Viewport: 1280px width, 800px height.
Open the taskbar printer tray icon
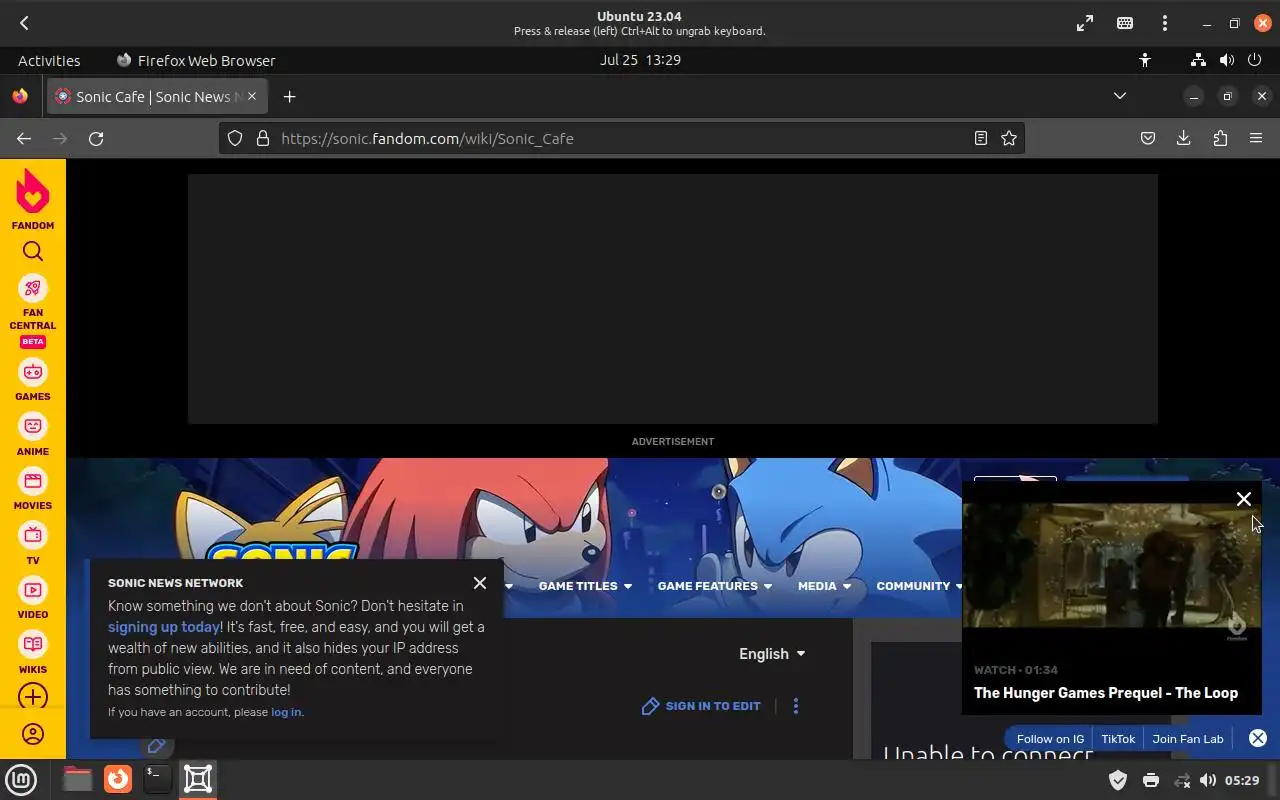pos(1150,780)
